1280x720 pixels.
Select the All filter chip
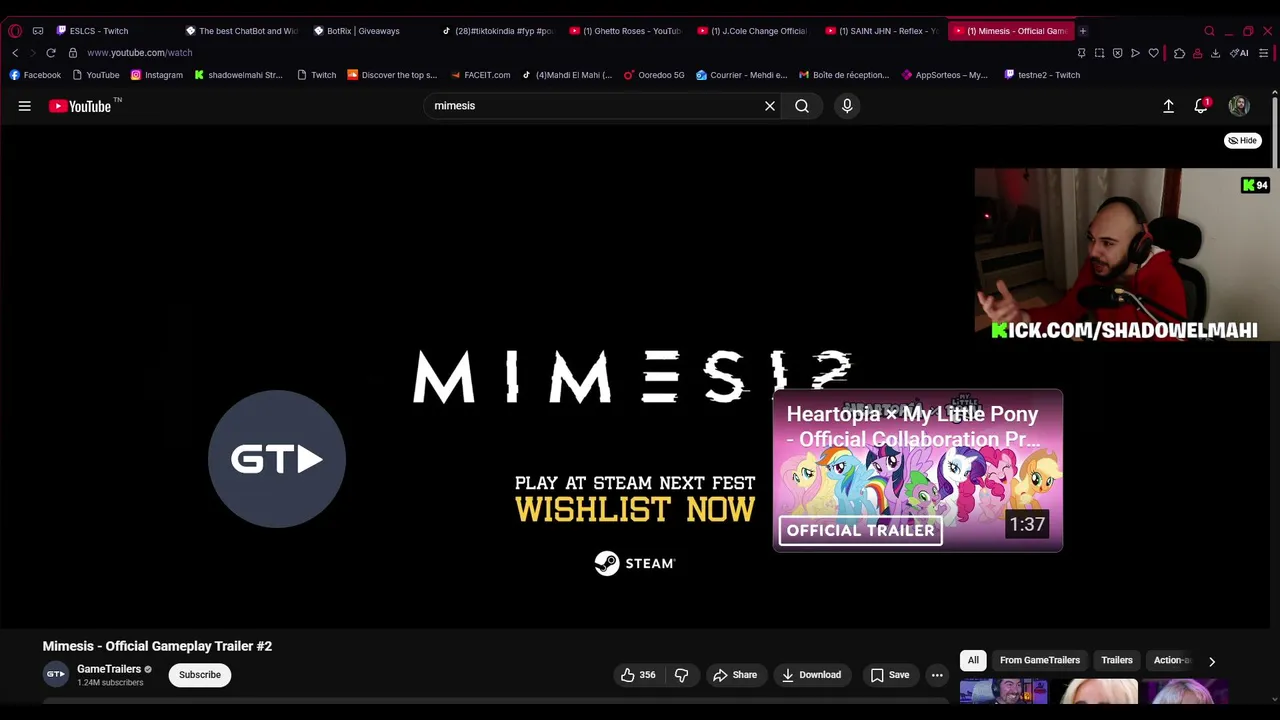click(x=973, y=660)
